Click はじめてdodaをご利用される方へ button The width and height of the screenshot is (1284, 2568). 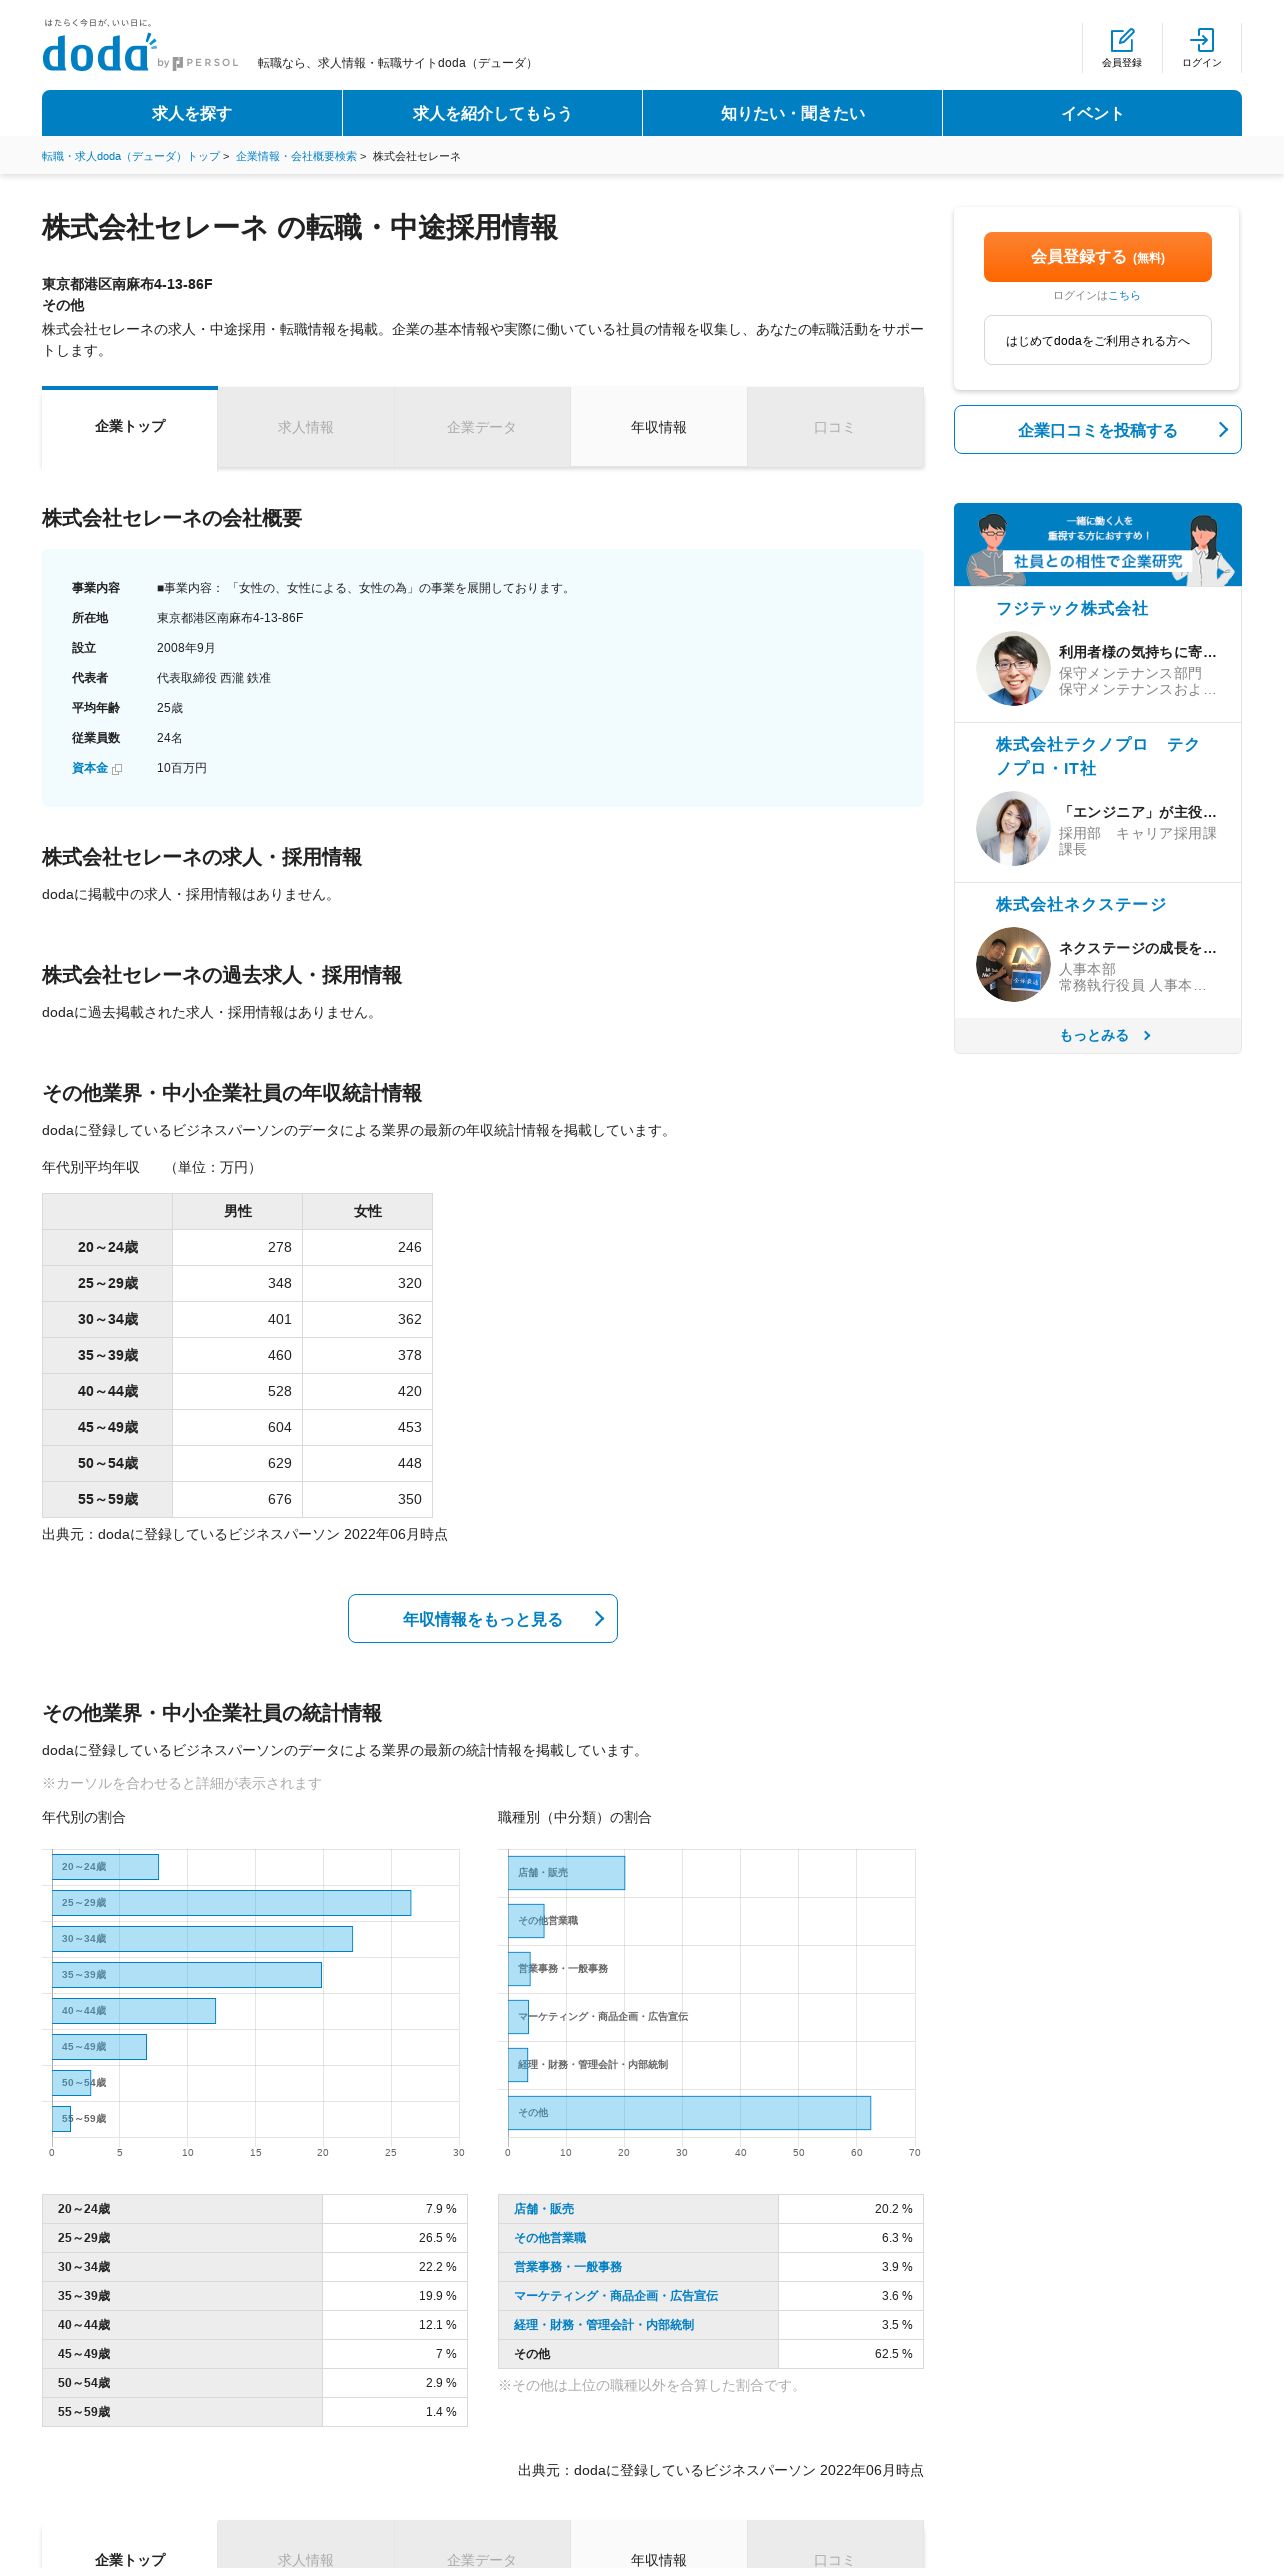tap(1098, 340)
